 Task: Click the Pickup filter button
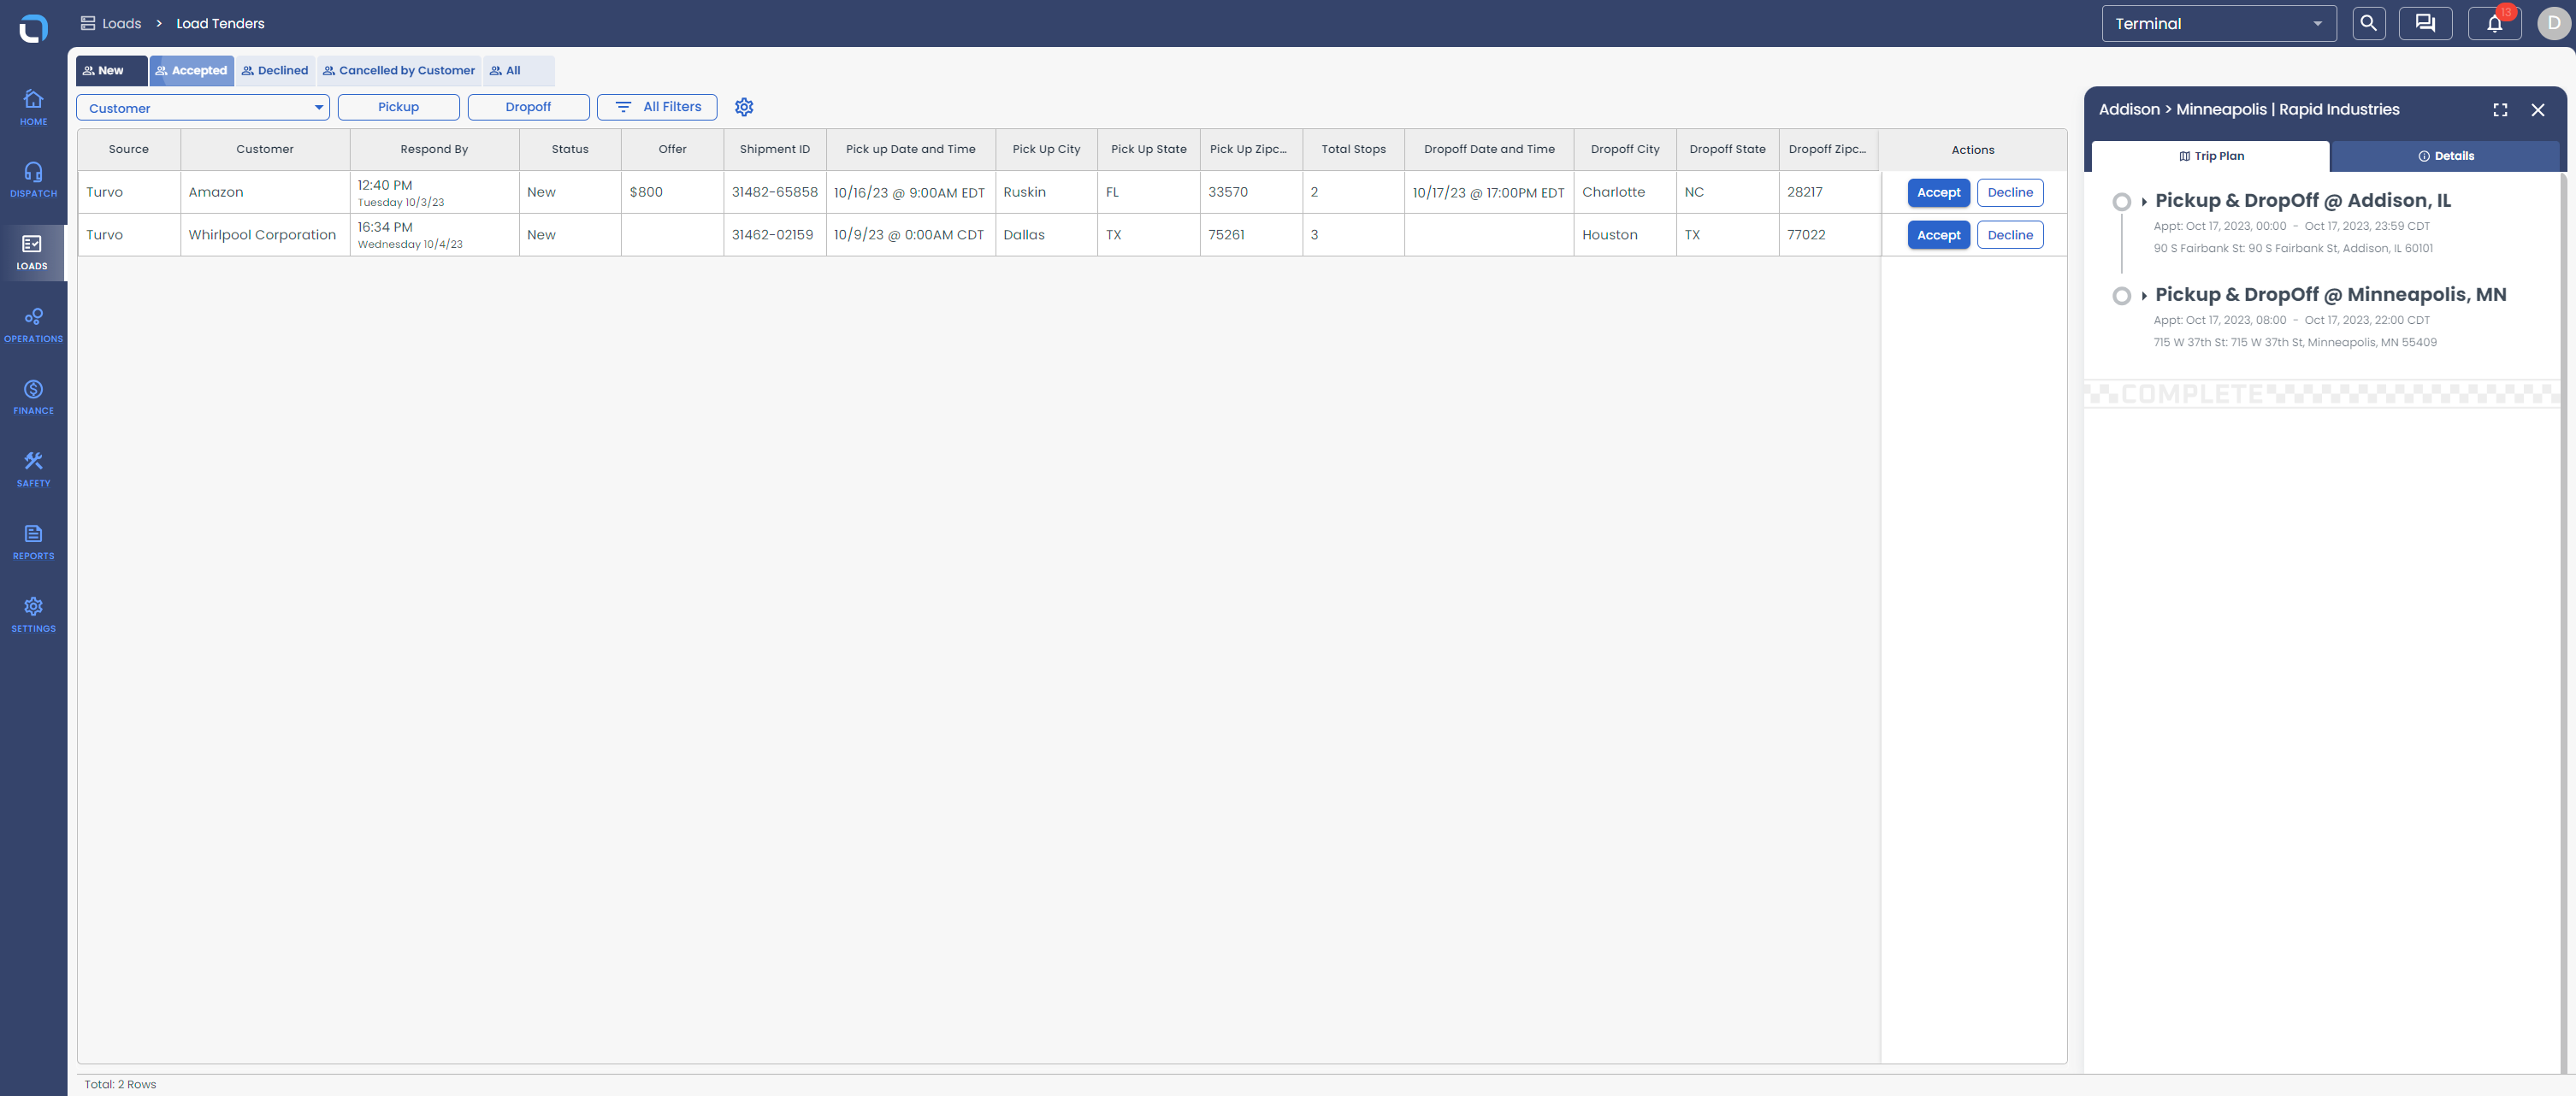[398, 107]
